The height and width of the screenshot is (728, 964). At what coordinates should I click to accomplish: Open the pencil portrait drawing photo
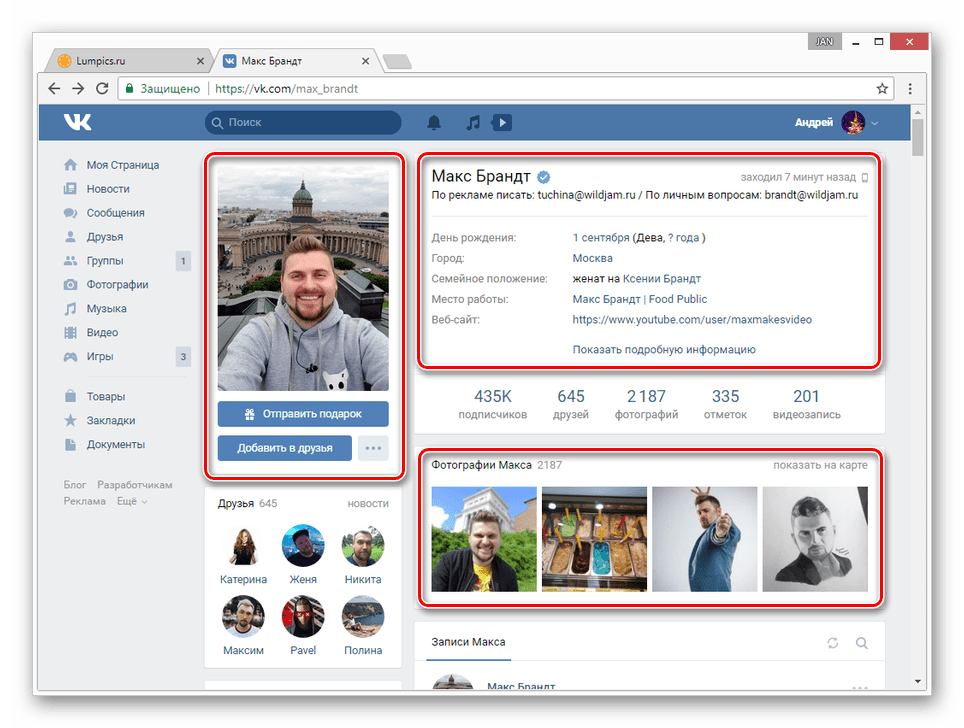click(x=815, y=539)
